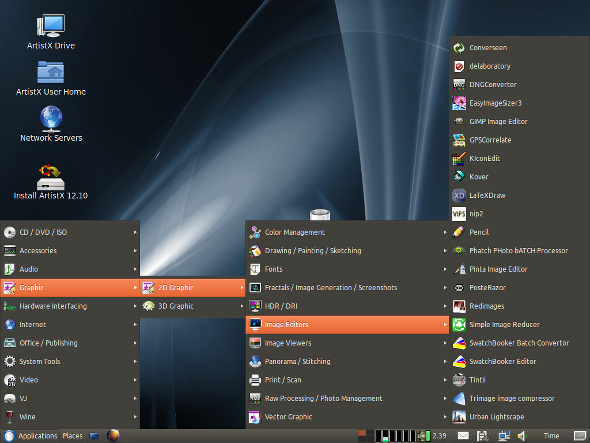Select Fractals / Image Generation / Screenshots entry
Screen dimensions: 590x443
pos(347,288)
